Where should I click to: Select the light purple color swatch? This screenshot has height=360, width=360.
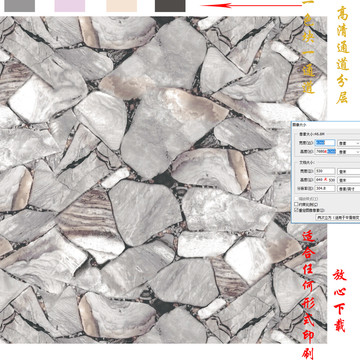(70, 6)
